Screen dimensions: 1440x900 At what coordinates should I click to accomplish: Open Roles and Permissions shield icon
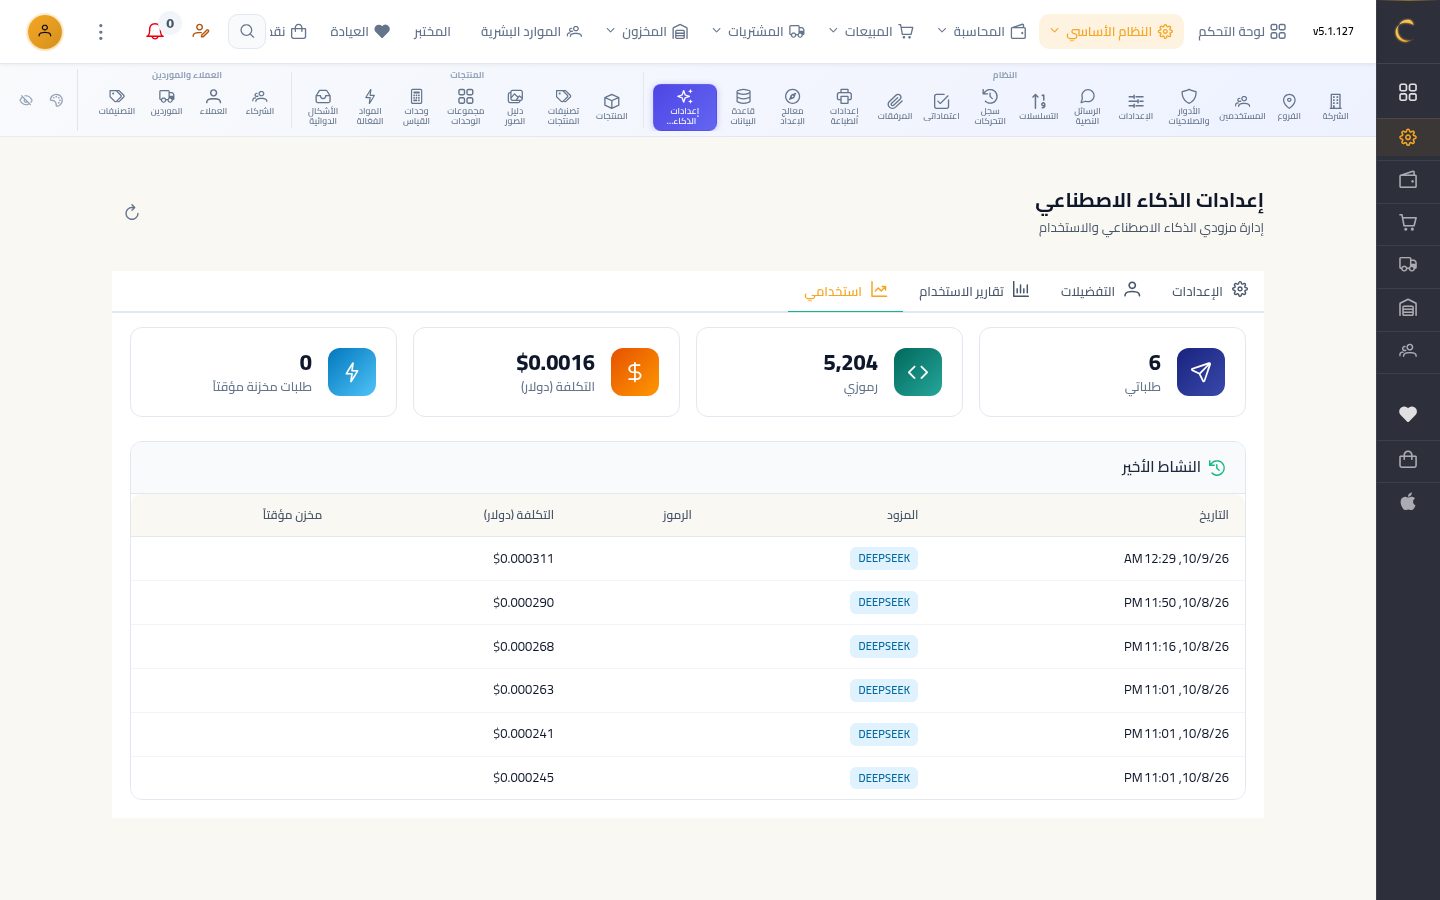coord(1189,107)
